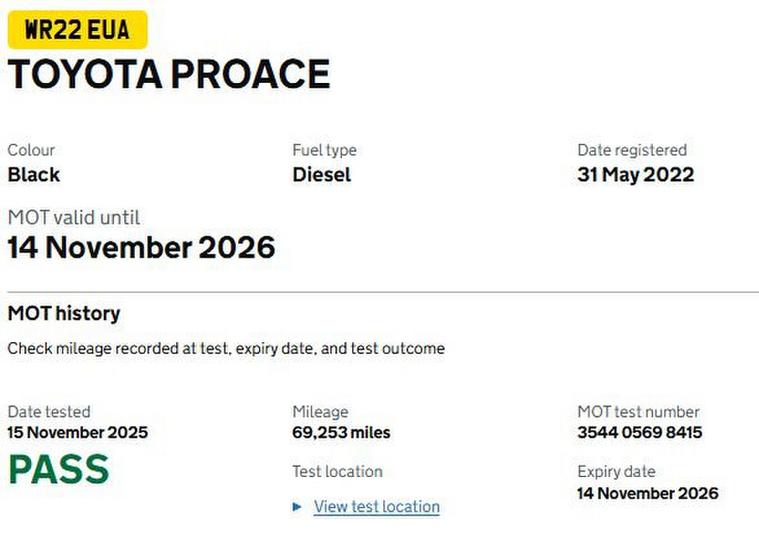Click the Fuel type label
Screen dimensions: 759x547
[324, 150]
